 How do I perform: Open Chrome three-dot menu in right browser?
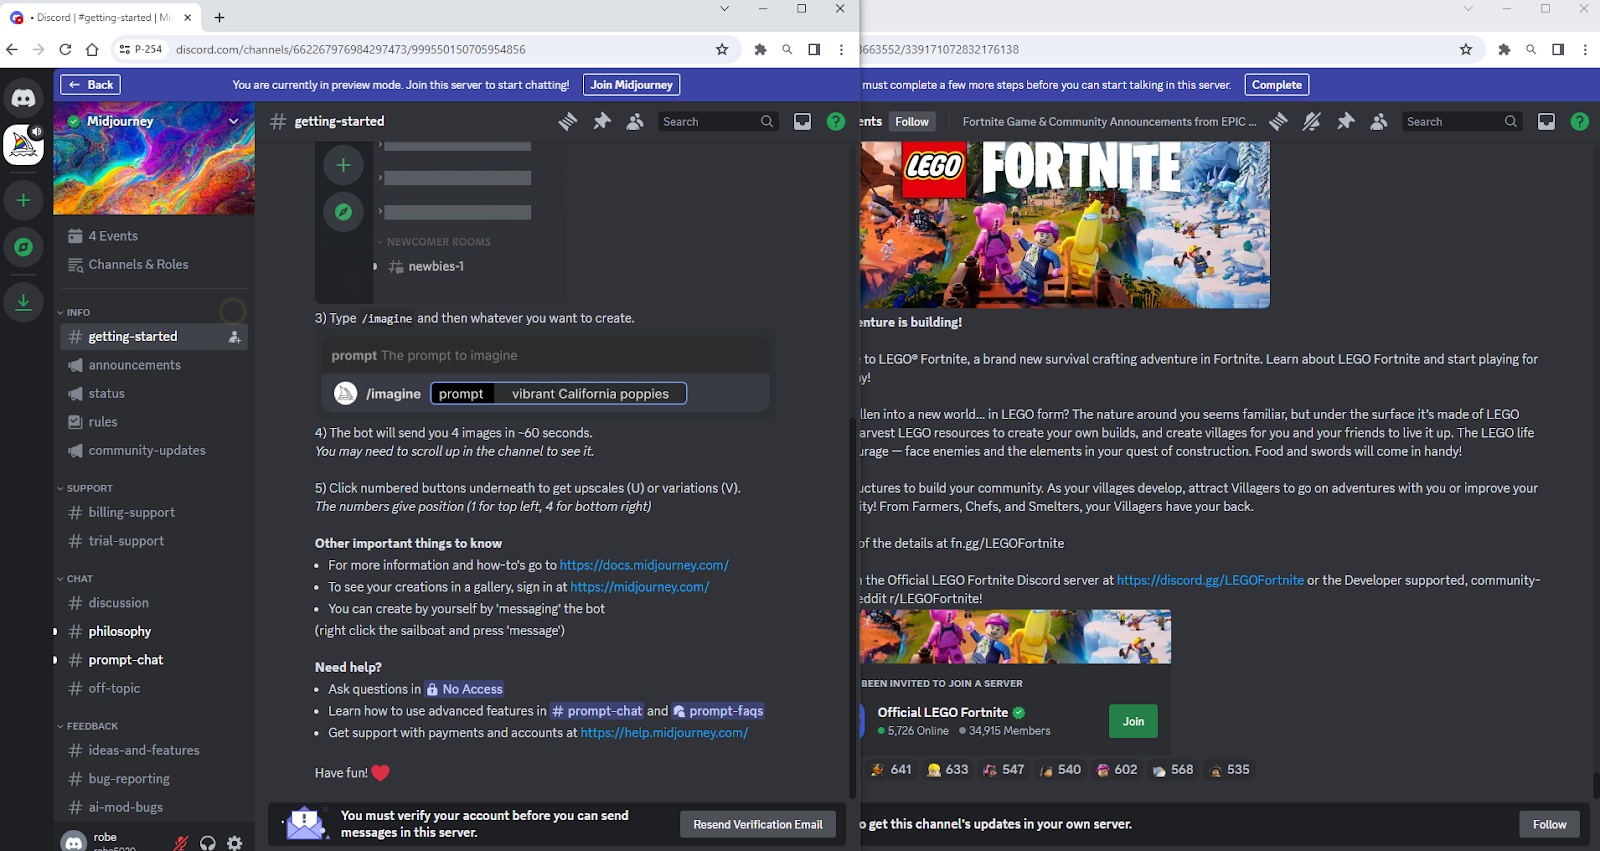click(x=1585, y=49)
